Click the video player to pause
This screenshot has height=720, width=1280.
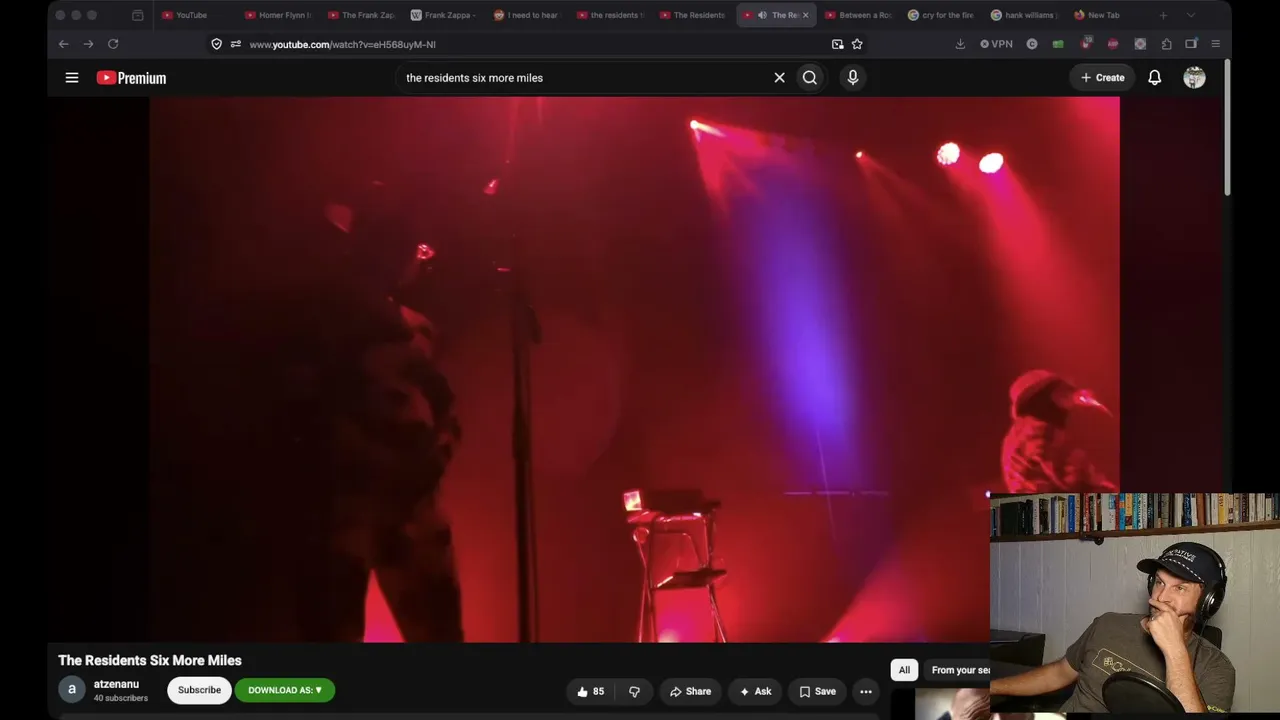pyautogui.click(x=634, y=369)
